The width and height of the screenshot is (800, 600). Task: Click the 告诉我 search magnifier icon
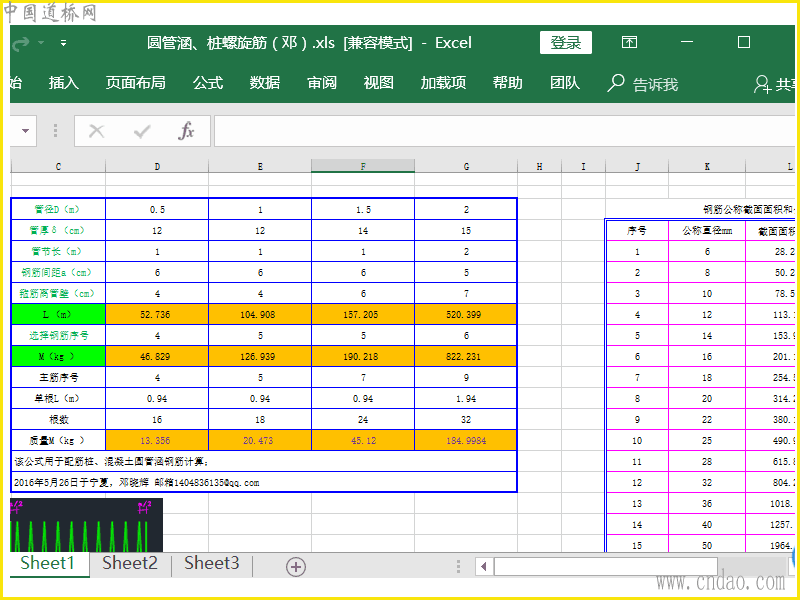pos(616,83)
